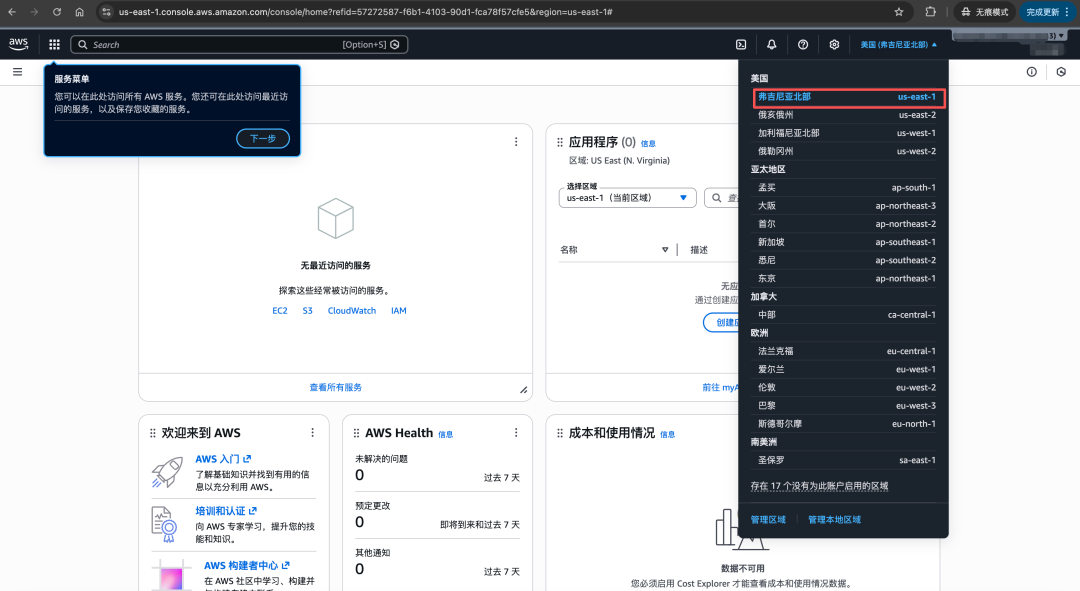Screen dimensions: 1080x591
Task: Click 下一步 in the 服务菜单 tooltip
Action: click(x=263, y=138)
